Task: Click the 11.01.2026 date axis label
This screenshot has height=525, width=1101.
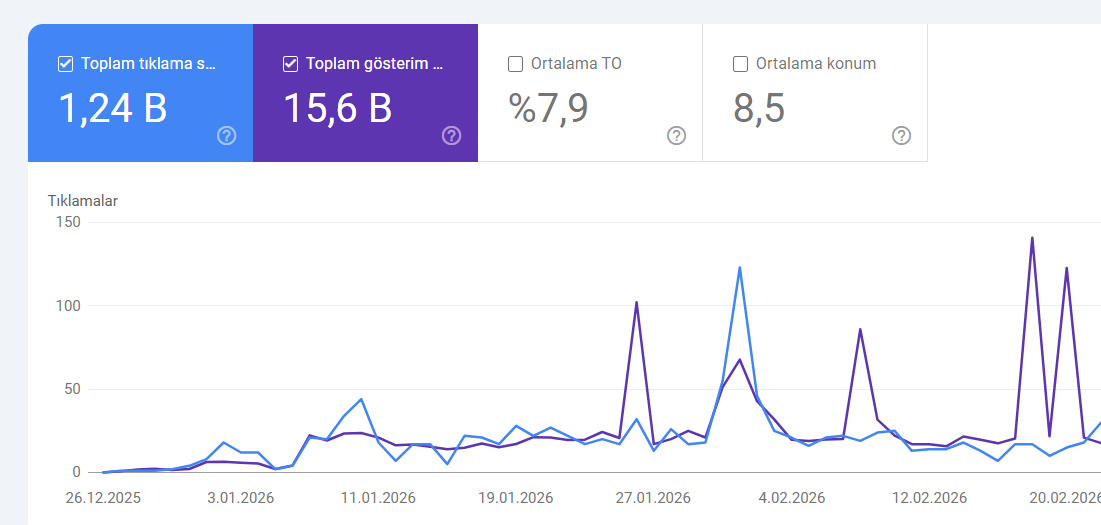Action: coord(378,497)
